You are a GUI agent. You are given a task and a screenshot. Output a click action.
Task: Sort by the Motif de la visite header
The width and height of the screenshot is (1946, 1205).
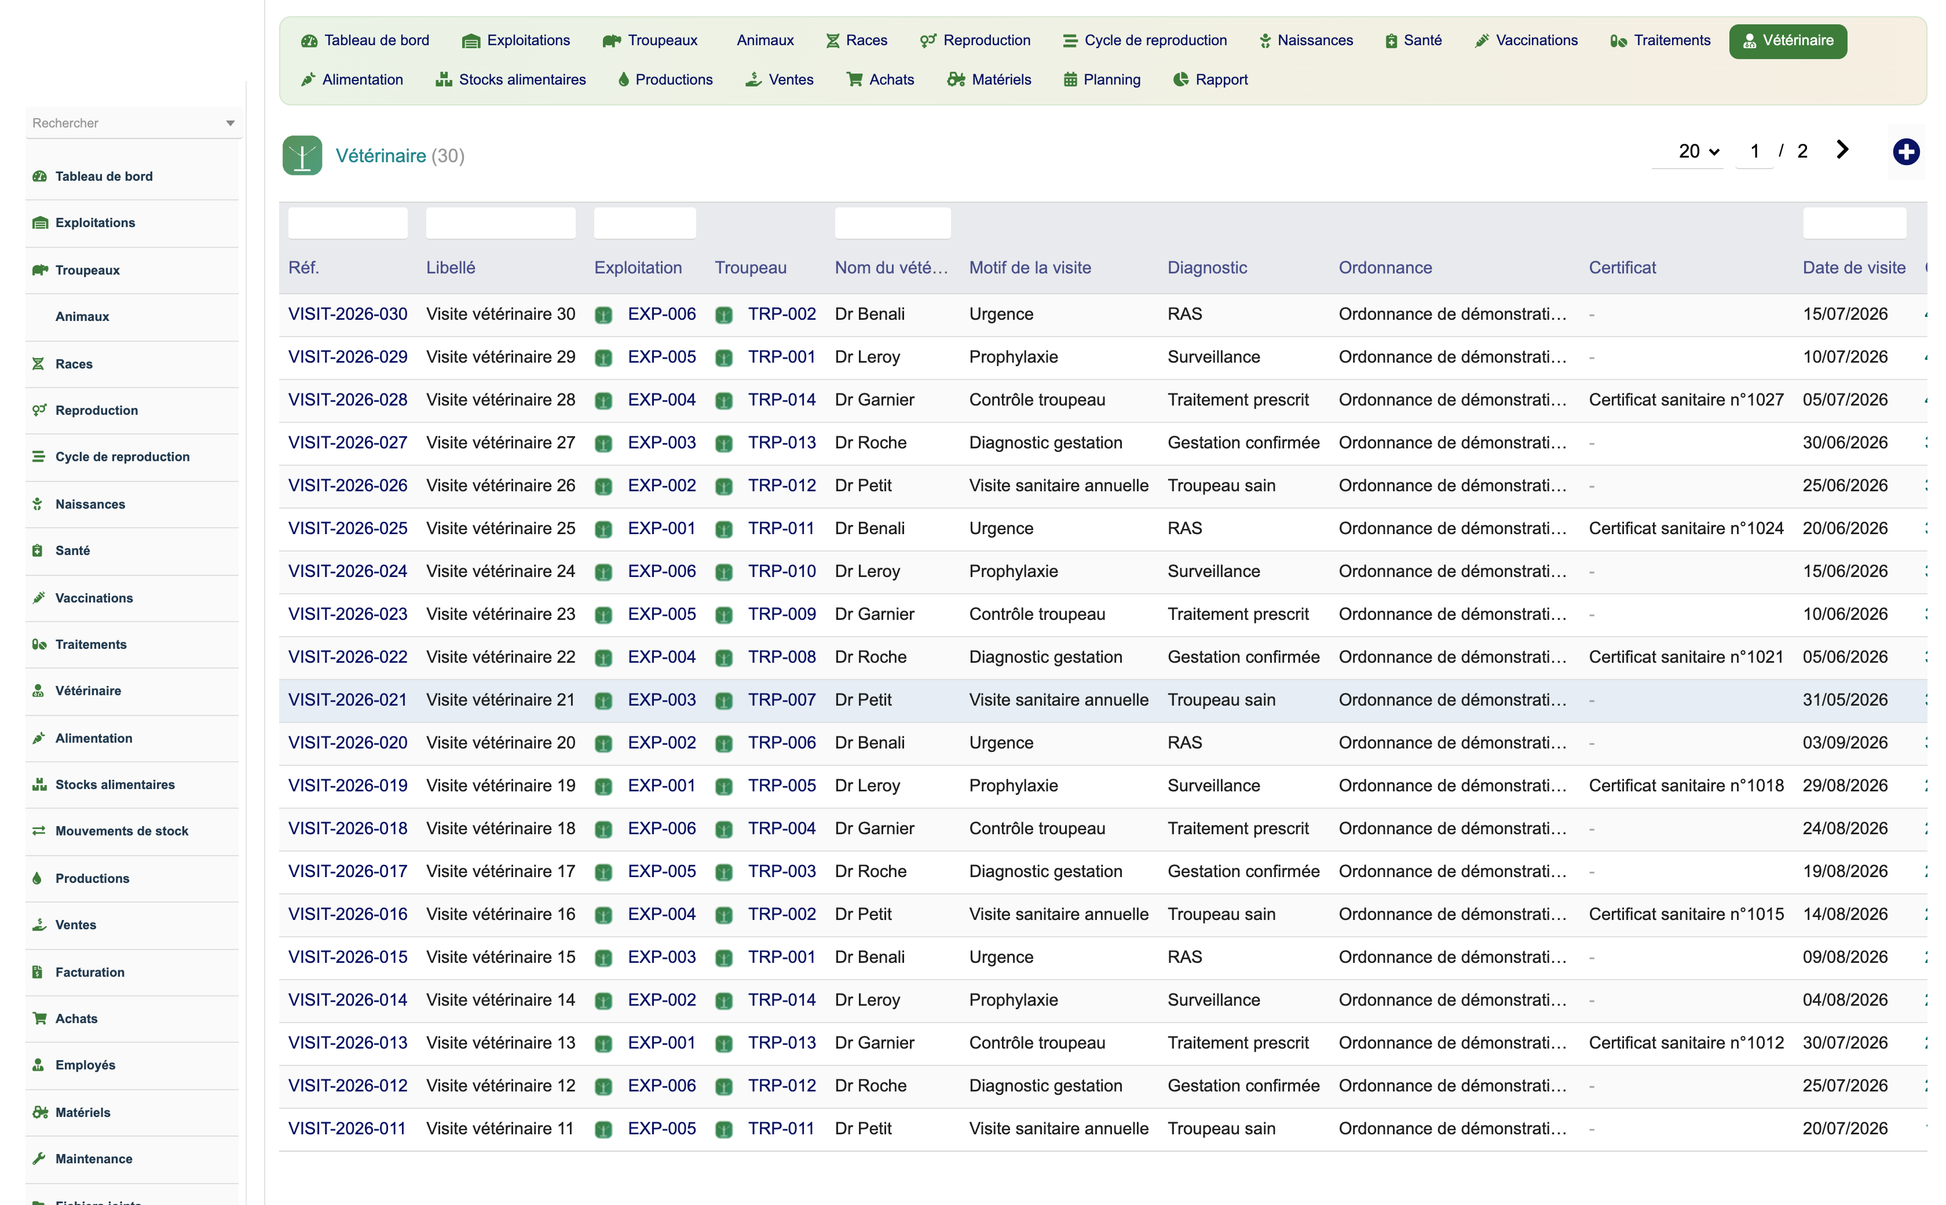1030,268
